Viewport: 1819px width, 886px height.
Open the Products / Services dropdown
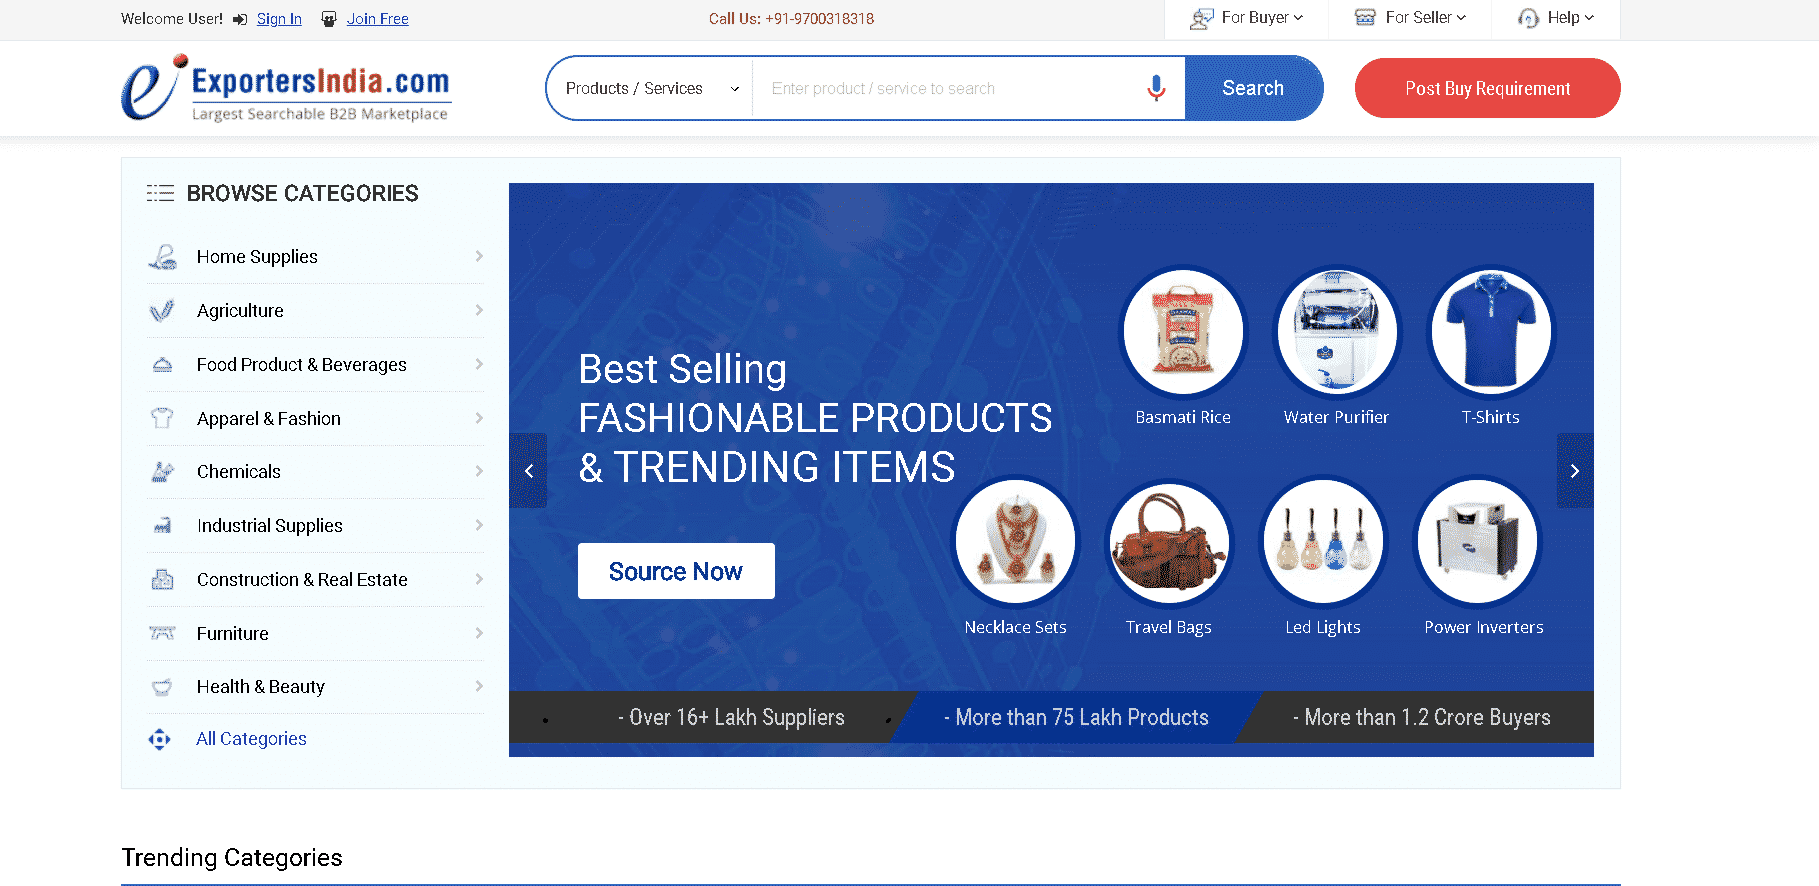point(651,88)
